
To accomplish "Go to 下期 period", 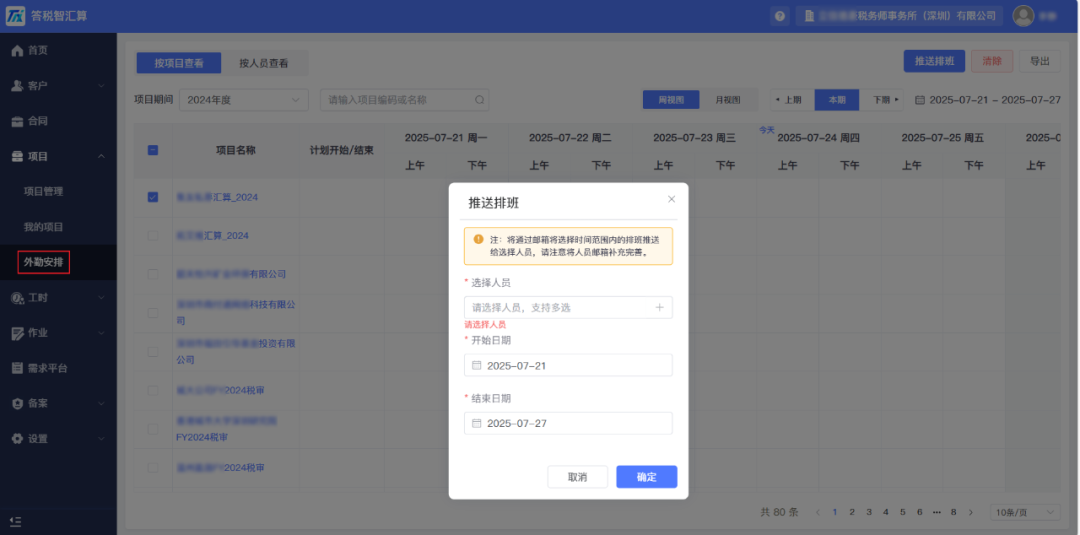I will [x=882, y=100].
